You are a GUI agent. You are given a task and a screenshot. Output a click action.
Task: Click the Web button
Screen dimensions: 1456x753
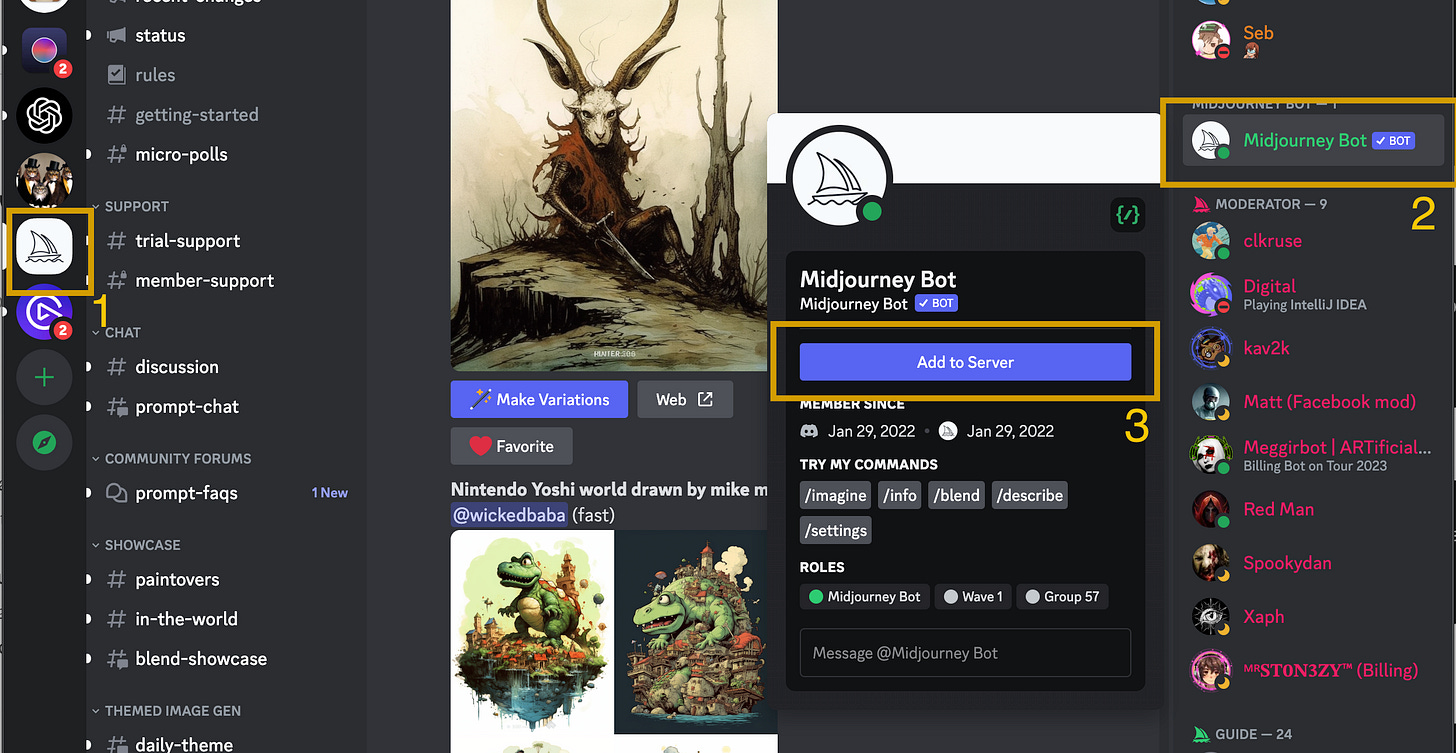685,399
